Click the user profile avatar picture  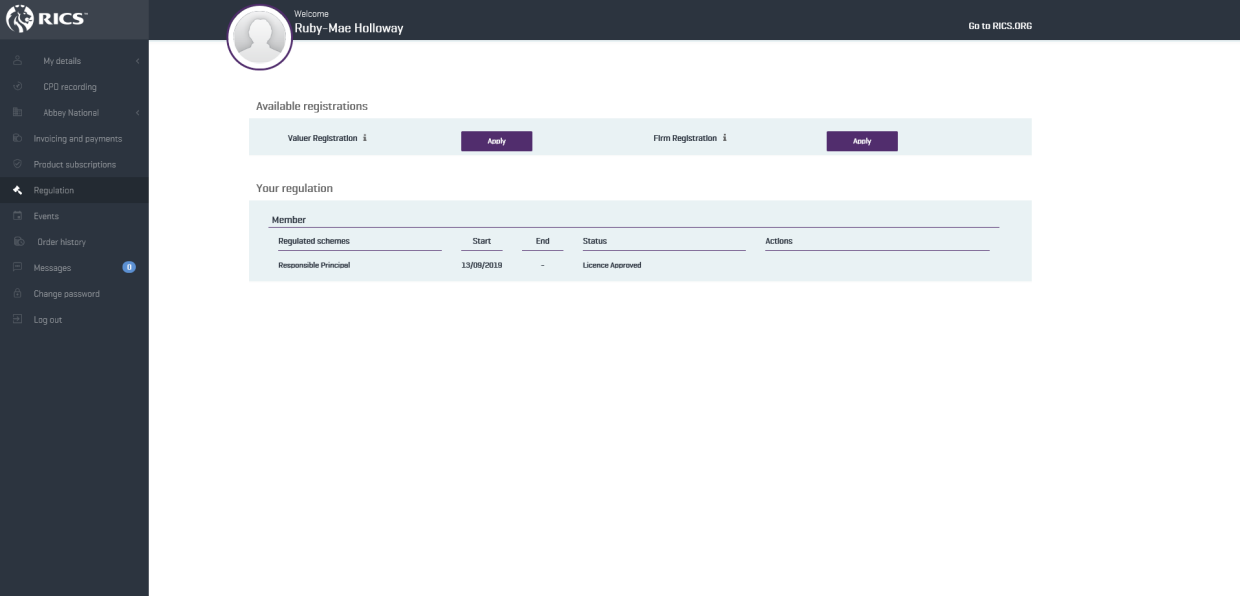[x=259, y=38]
